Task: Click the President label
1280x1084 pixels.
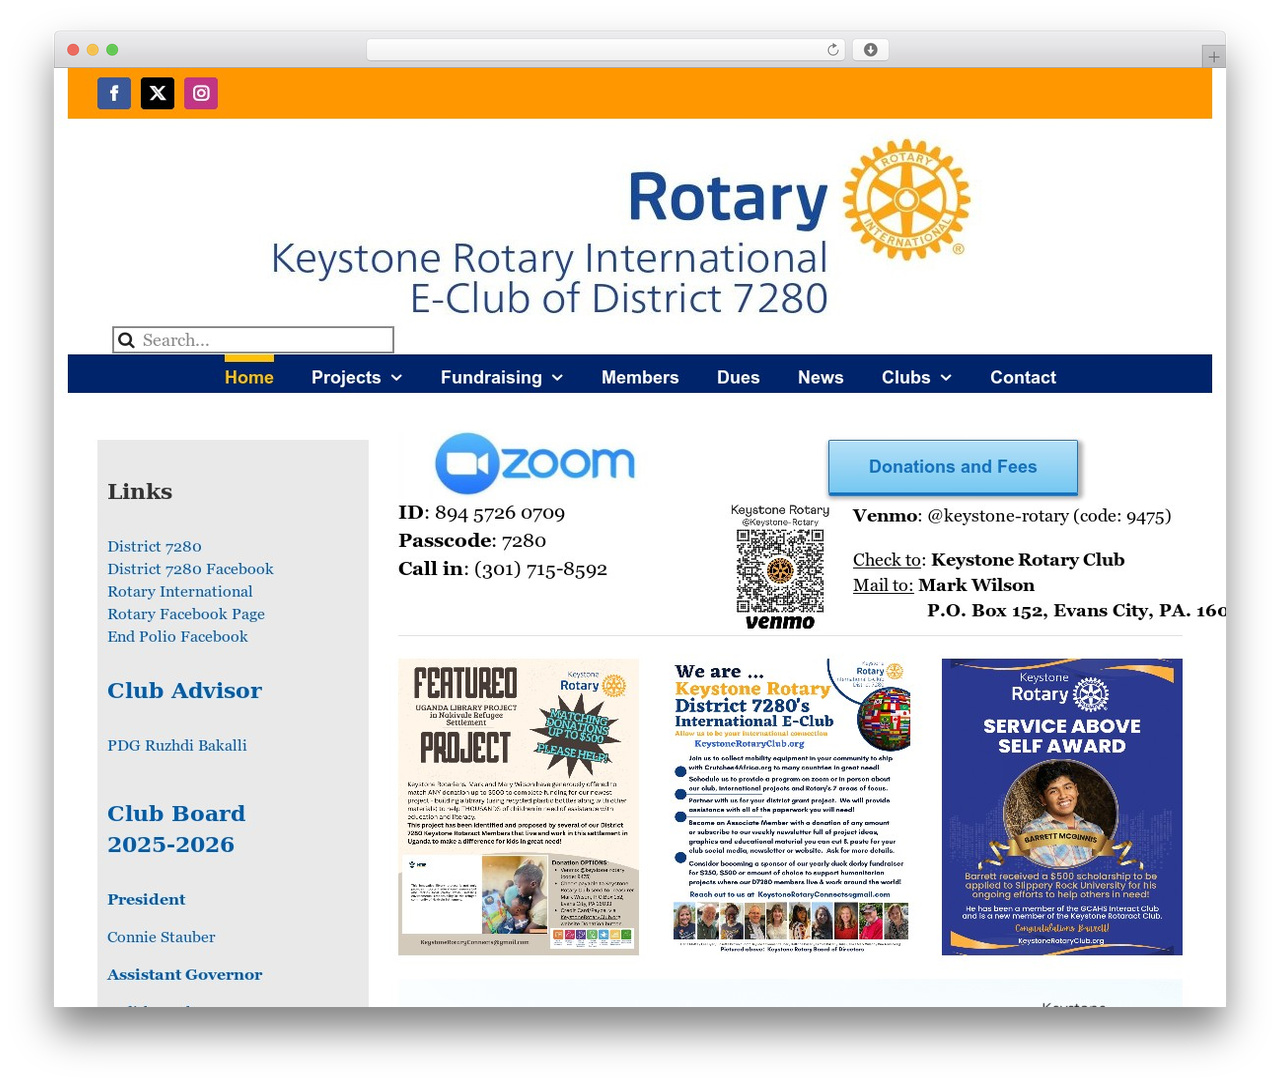Action: coord(146,899)
